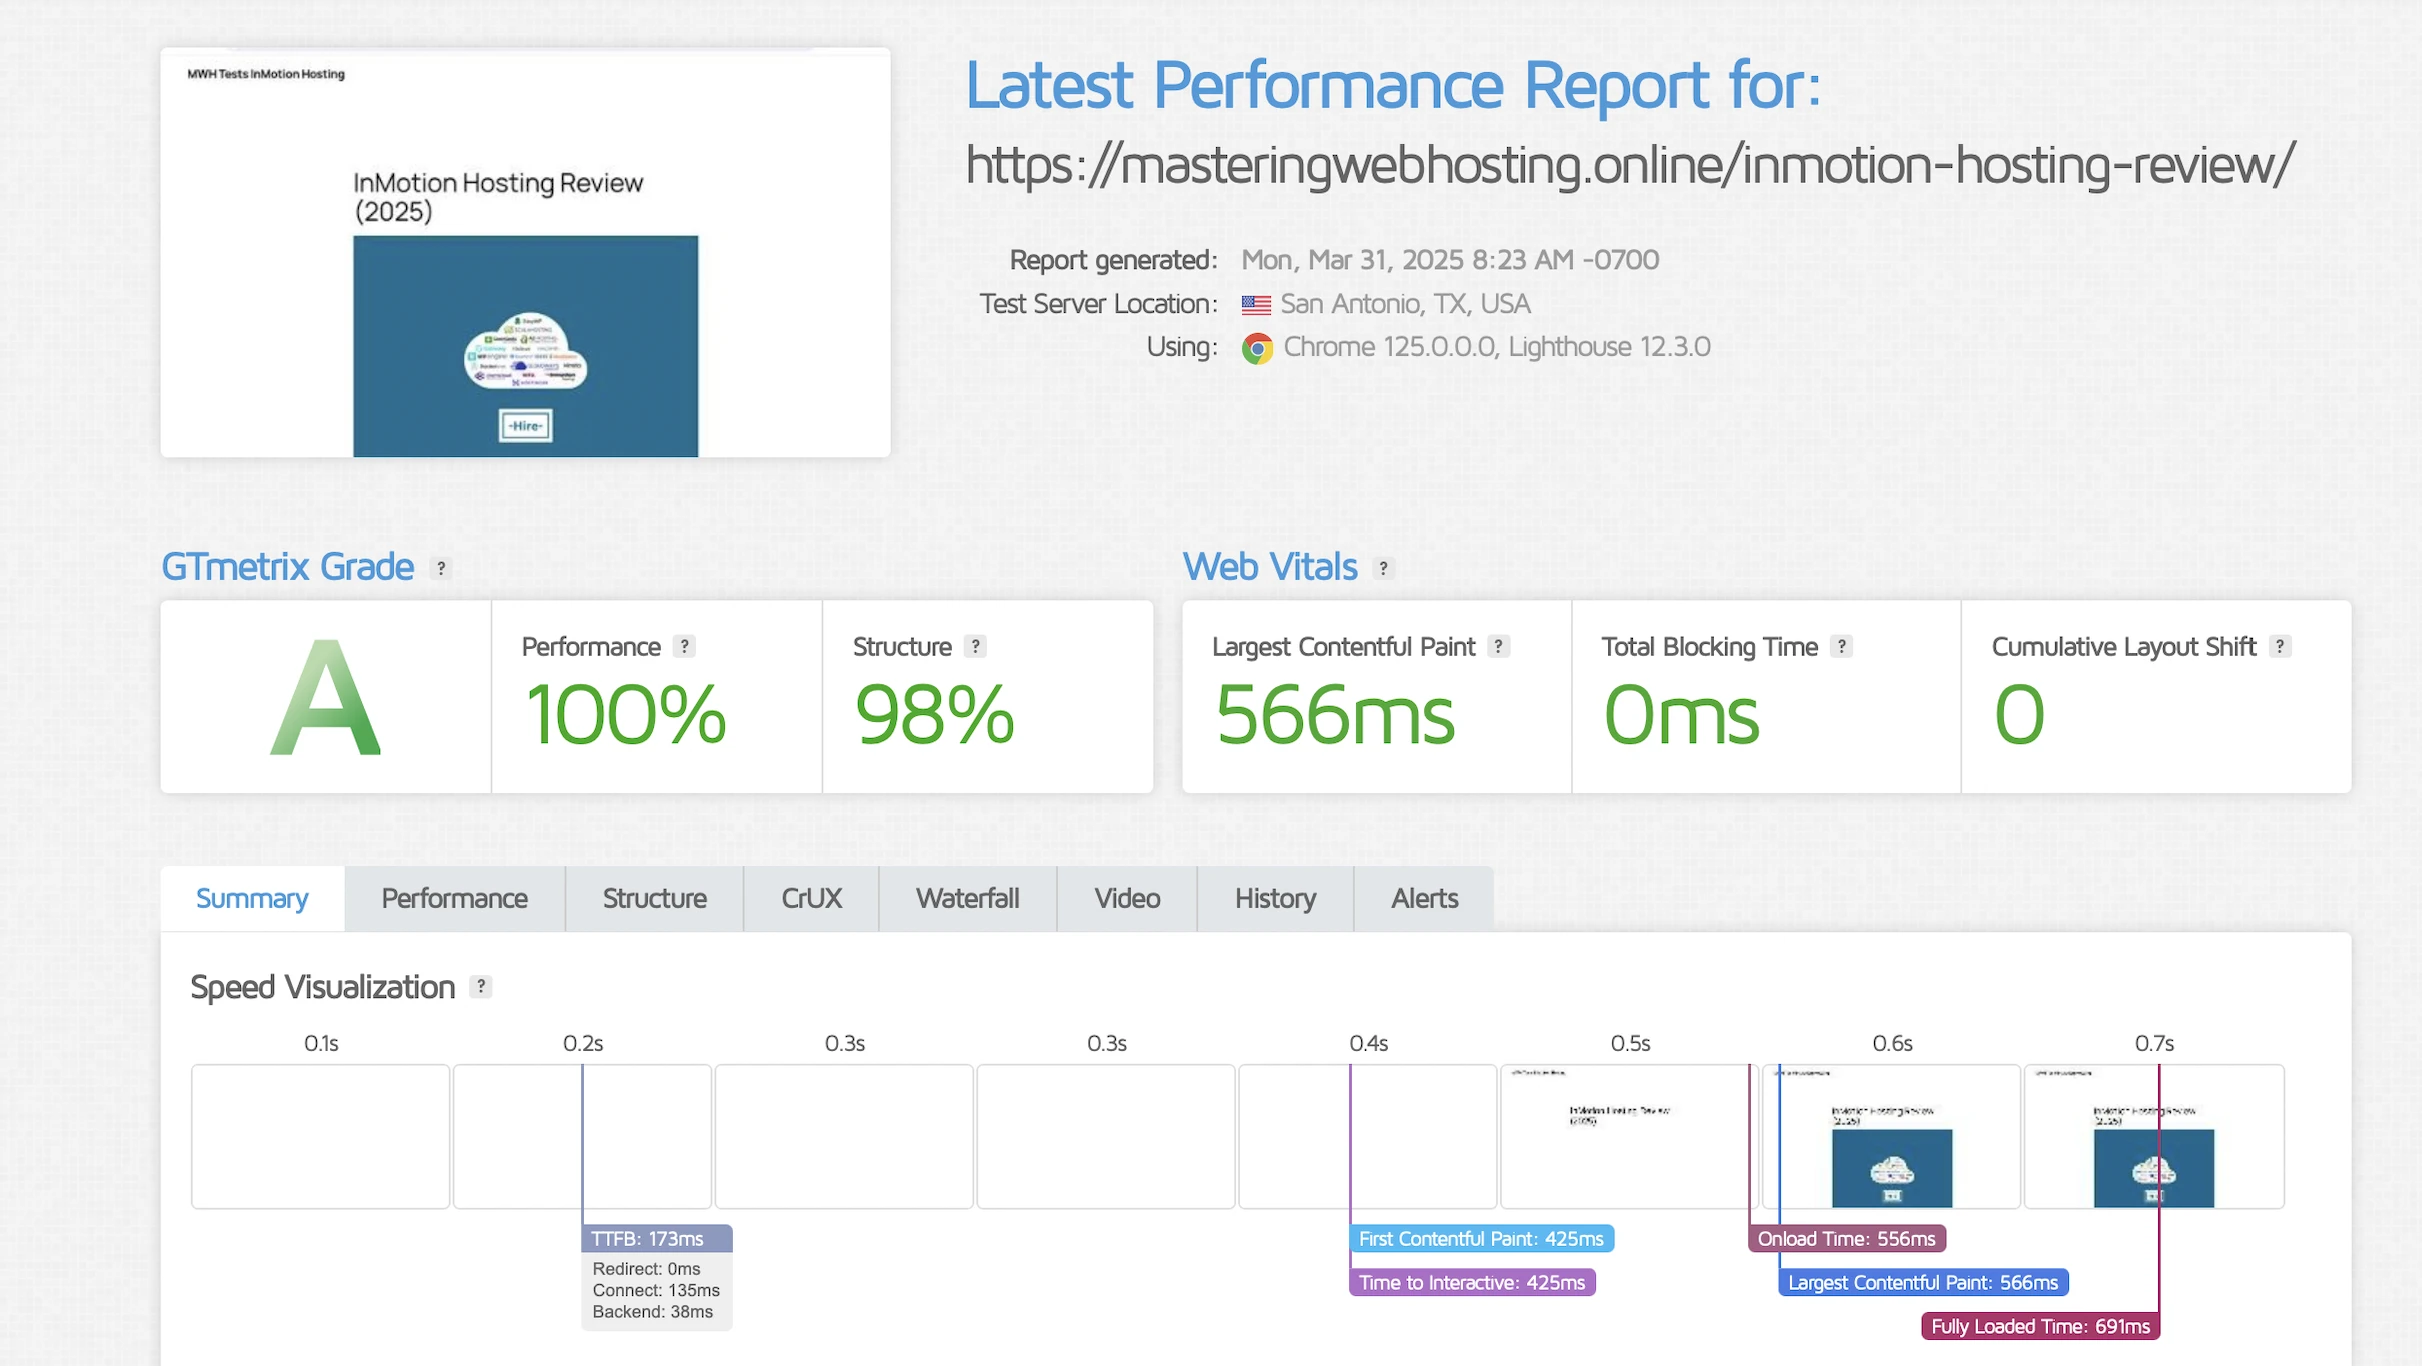
Task: Open the Video tab
Action: pyautogui.click(x=1127, y=898)
